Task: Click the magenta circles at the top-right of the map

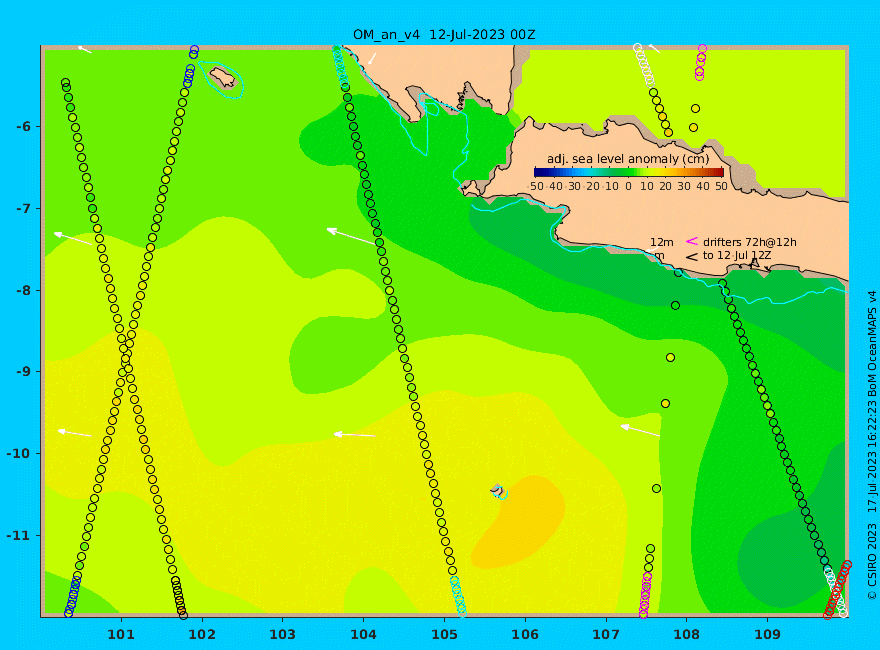Action: pos(700,62)
